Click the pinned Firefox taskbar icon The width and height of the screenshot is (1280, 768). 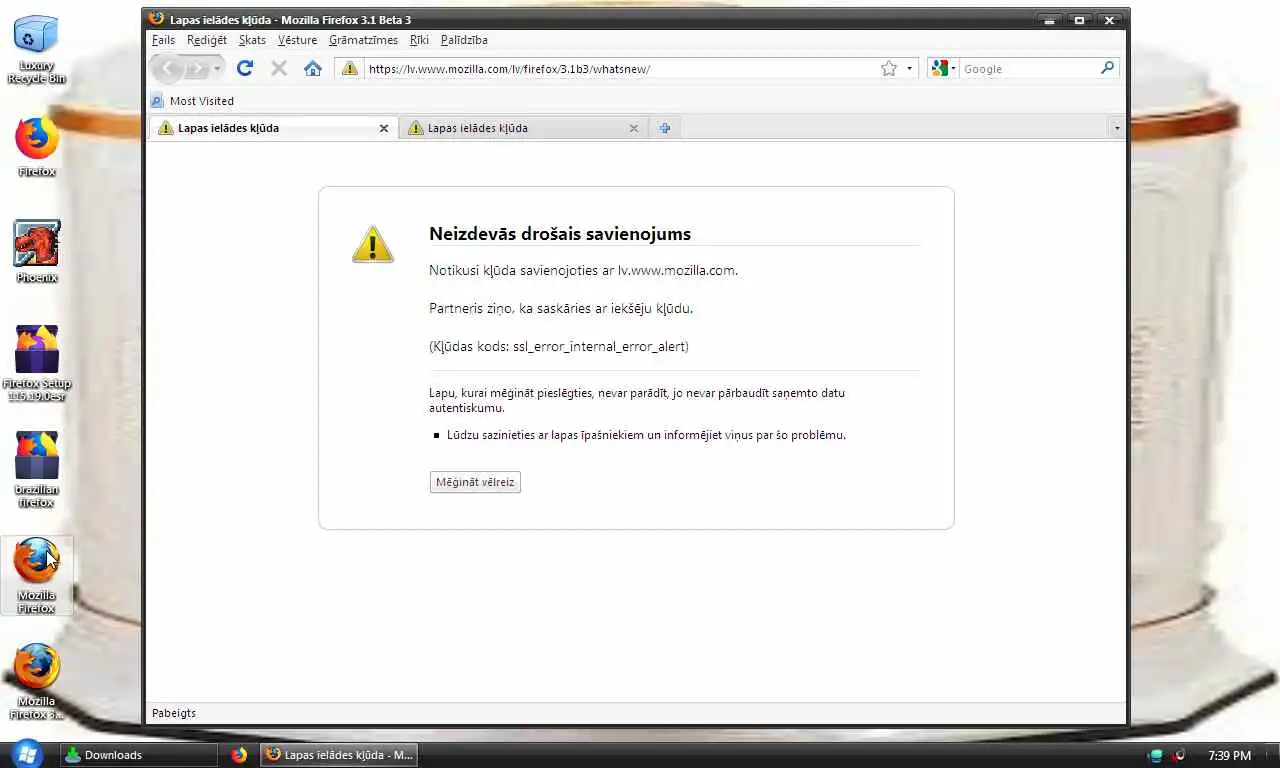tap(239, 755)
